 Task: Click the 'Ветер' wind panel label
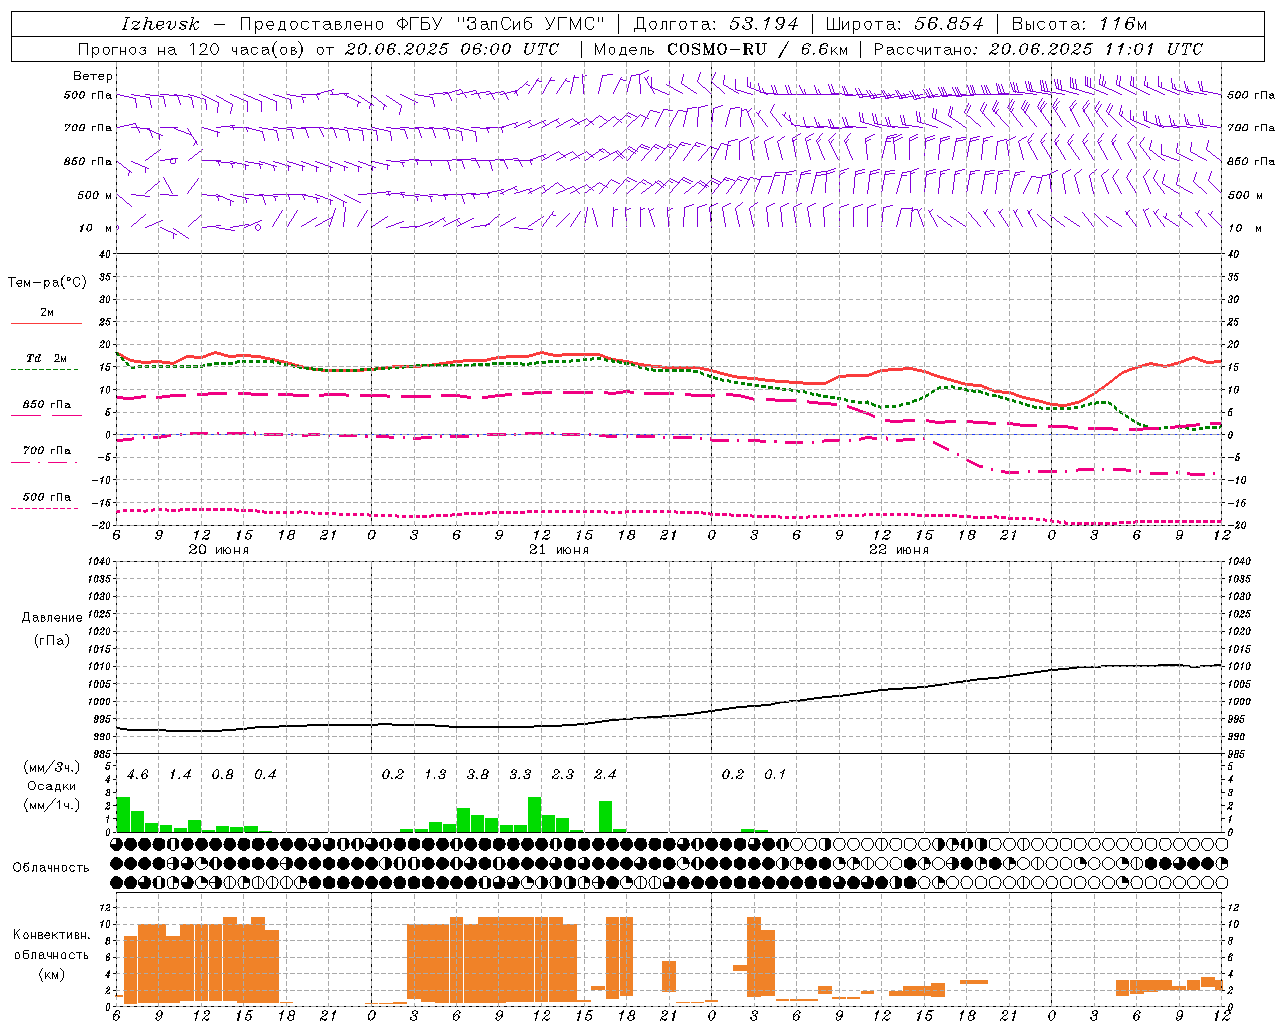(93, 76)
